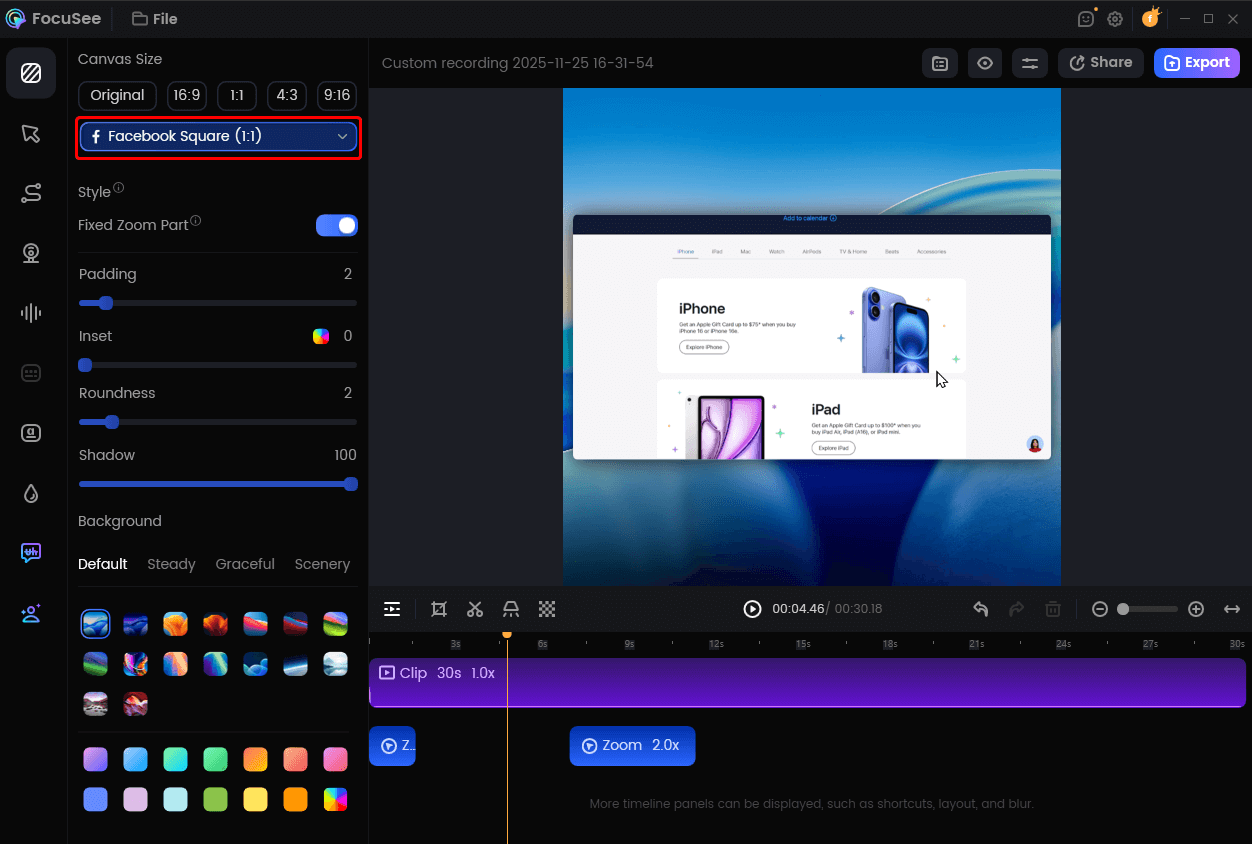1252x844 pixels.
Task: Select the cursor effects tool in the sidebar
Action: tap(32, 133)
